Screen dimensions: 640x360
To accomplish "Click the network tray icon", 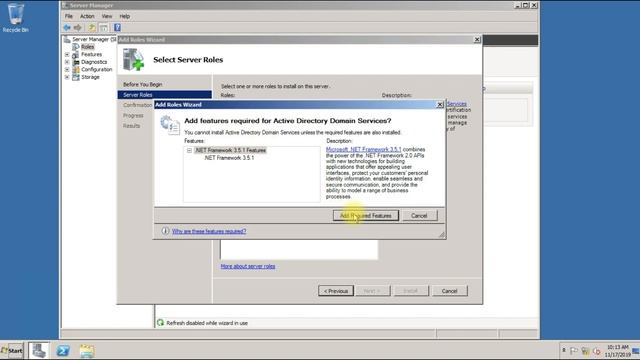I will click(585, 351).
